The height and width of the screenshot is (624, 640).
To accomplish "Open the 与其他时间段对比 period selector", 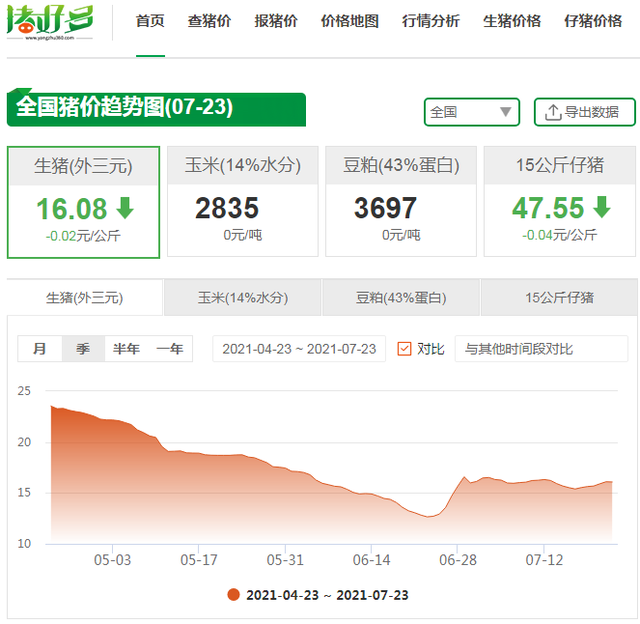I will (x=541, y=349).
